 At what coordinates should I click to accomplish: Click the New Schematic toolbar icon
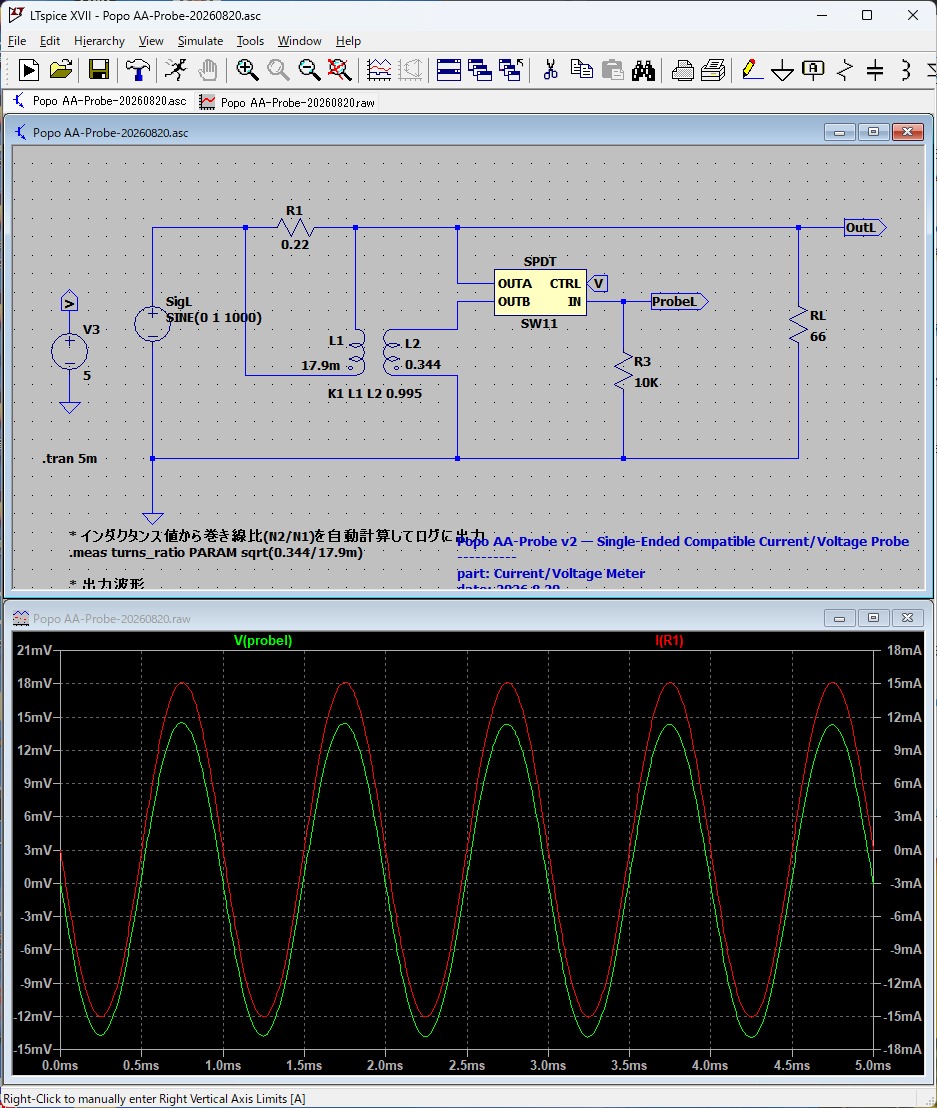pos(29,70)
